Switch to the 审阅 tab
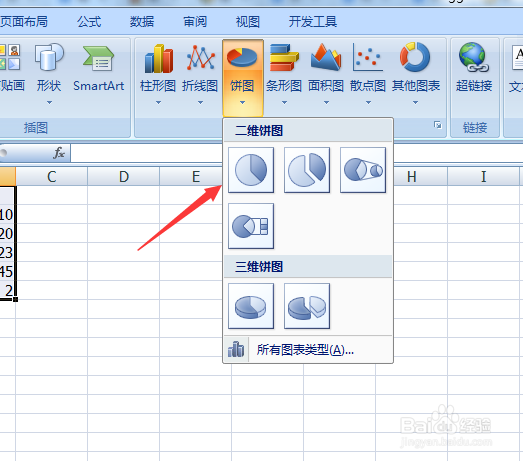 coord(195,22)
